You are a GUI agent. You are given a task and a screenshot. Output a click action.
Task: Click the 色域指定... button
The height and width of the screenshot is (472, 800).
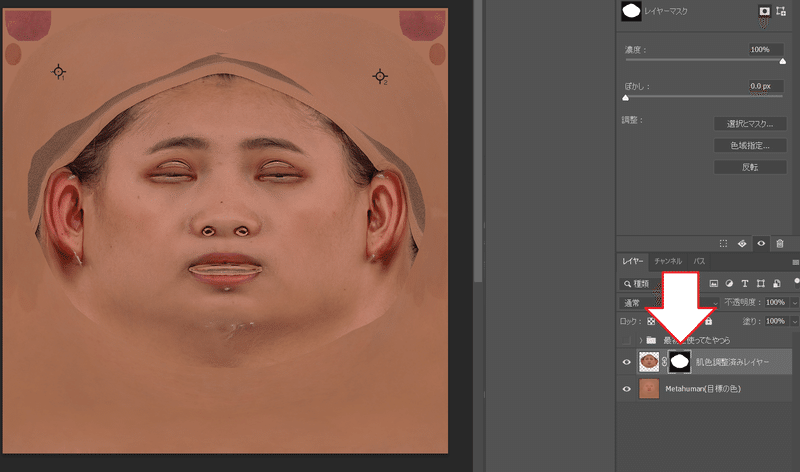coord(749,146)
